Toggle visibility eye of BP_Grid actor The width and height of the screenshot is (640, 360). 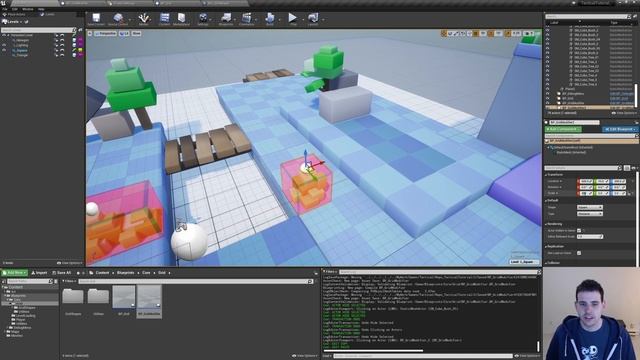click(x=548, y=98)
